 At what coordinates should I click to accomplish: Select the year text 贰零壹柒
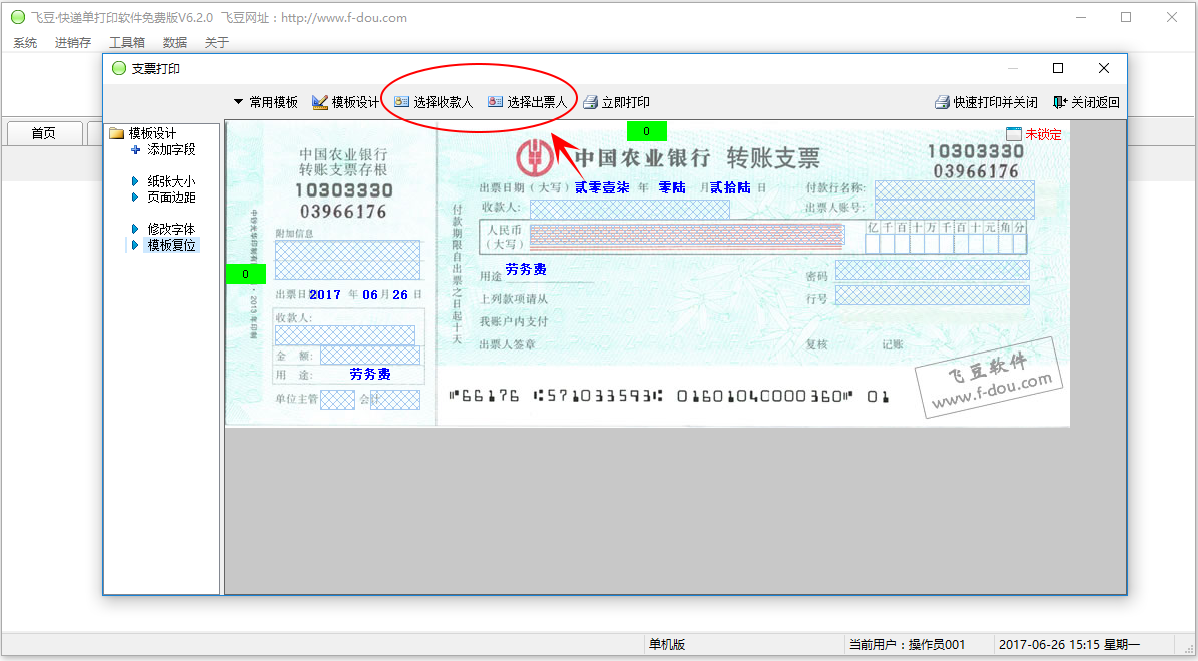(x=602, y=187)
